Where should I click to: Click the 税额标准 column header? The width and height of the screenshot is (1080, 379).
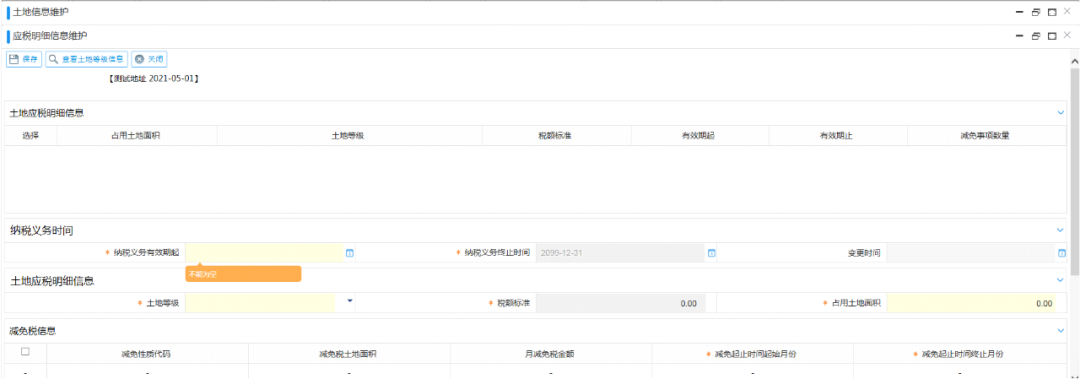coord(556,136)
